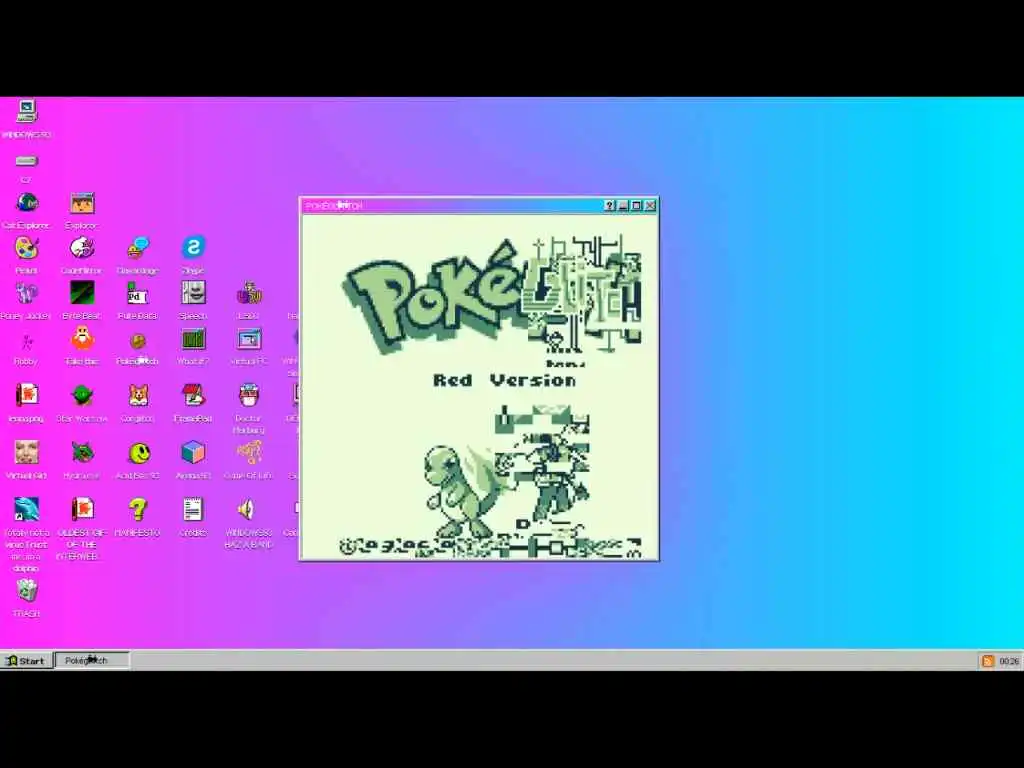Open OLDEST GIF OF THE INTERWEB icon
Viewport: 1024px width, 768px height.
click(82, 509)
